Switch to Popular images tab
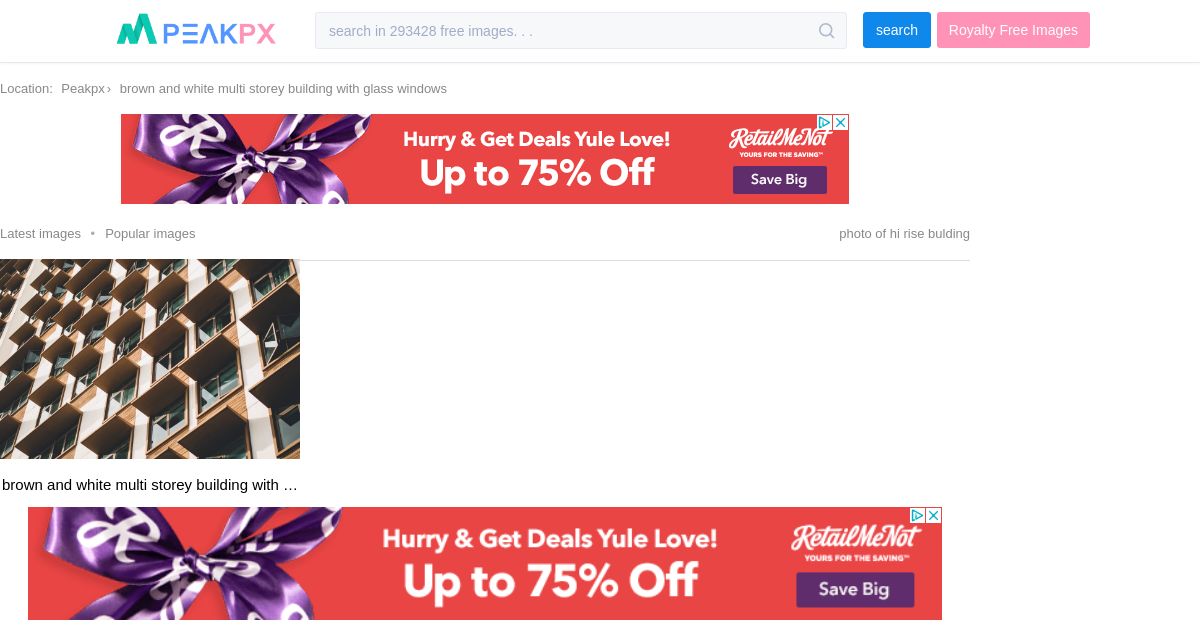 click(150, 233)
